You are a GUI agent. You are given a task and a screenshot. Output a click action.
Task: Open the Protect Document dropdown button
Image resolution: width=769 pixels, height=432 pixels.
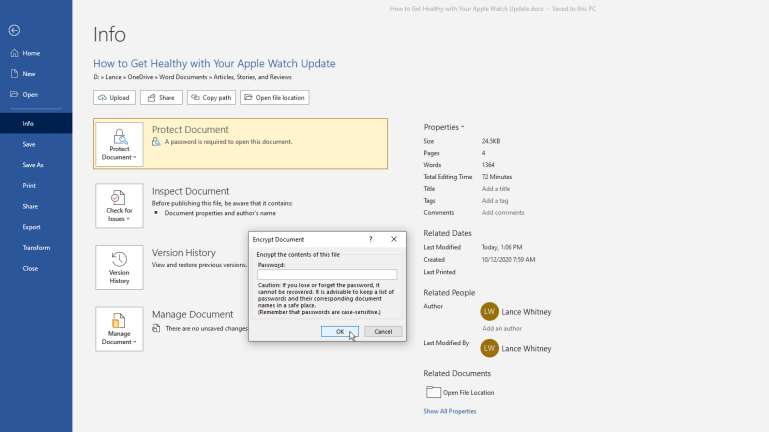tap(119, 144)
